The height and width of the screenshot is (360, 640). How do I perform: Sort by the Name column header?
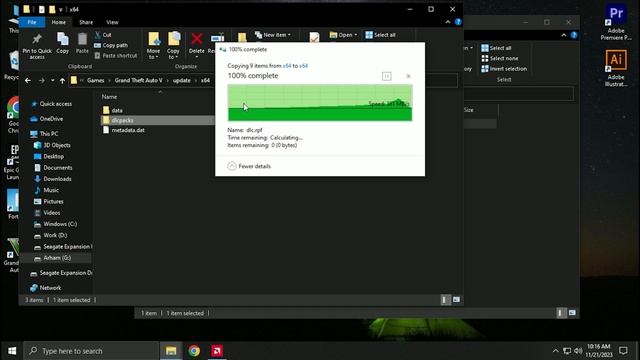[109, 97]
